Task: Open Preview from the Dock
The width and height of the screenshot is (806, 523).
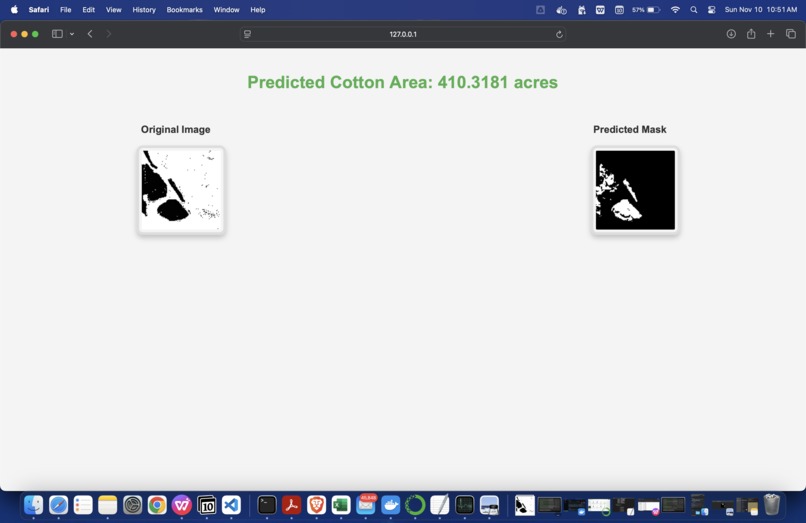Action: tap(489, 505)
